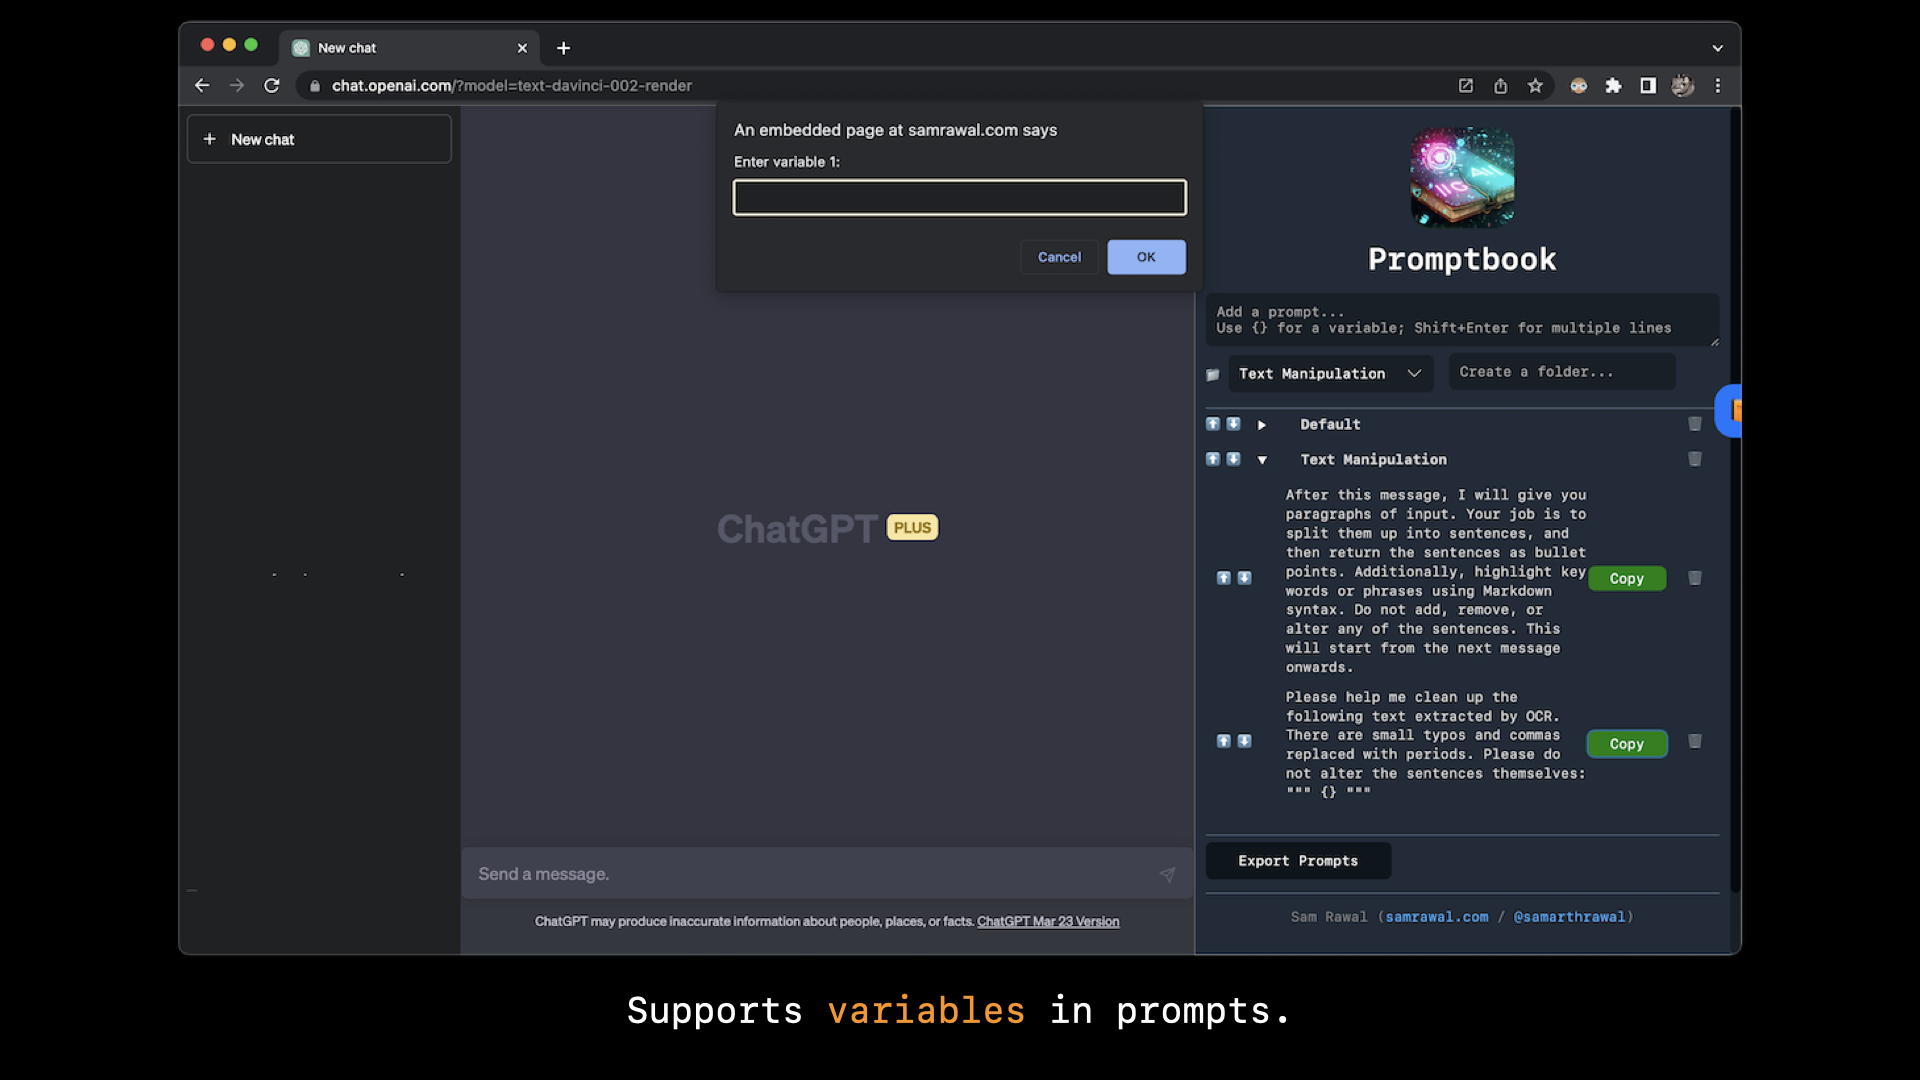Click the Export Prompts button
The image size is (1920, 1080).
[1298, 861]
